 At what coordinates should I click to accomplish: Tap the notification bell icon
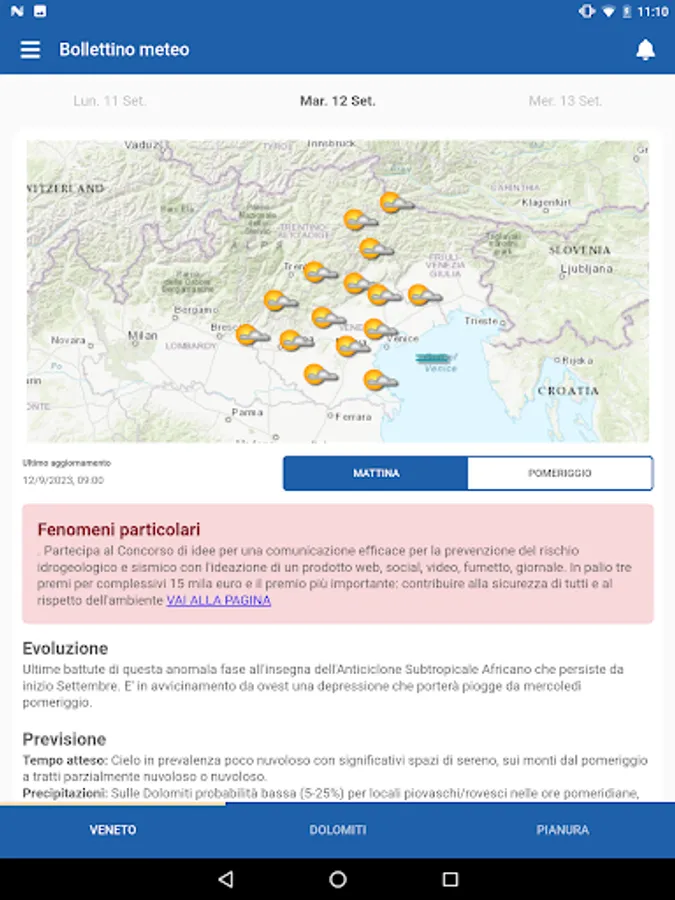pyautogui.click(x=645, y=49)
